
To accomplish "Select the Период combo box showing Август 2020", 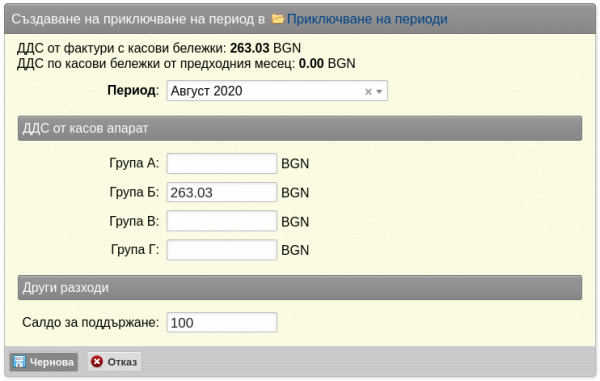I will (x=277, y=91).
